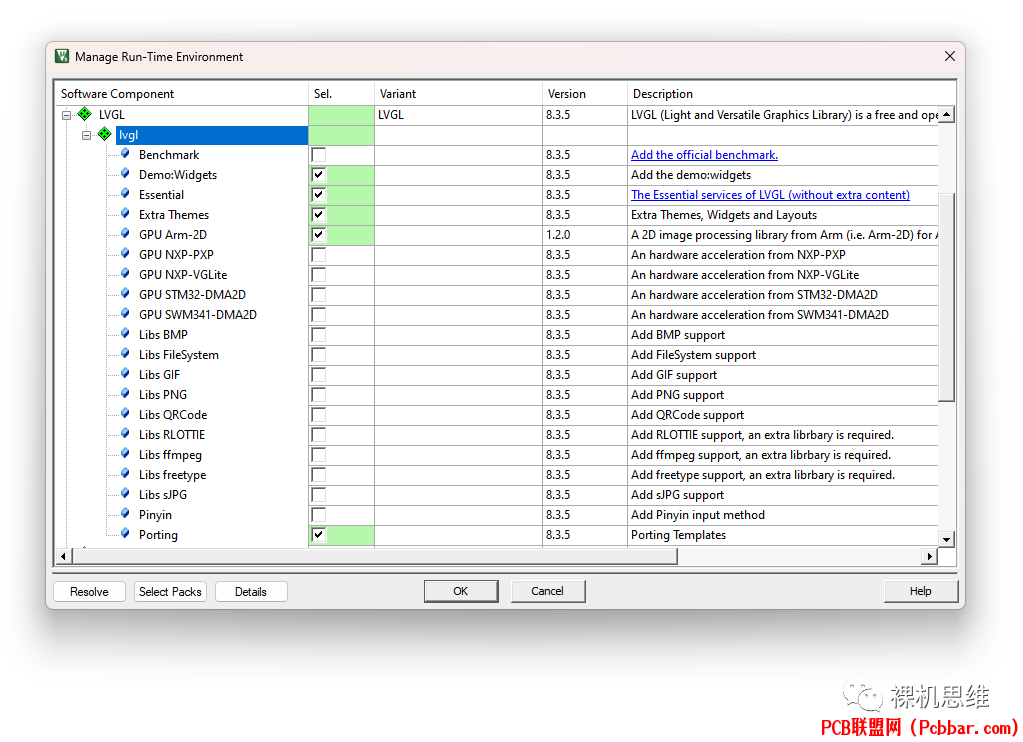Check the Libs QRCode checkbox
The image size is (1023, 742).
click(x=318, y=415)
